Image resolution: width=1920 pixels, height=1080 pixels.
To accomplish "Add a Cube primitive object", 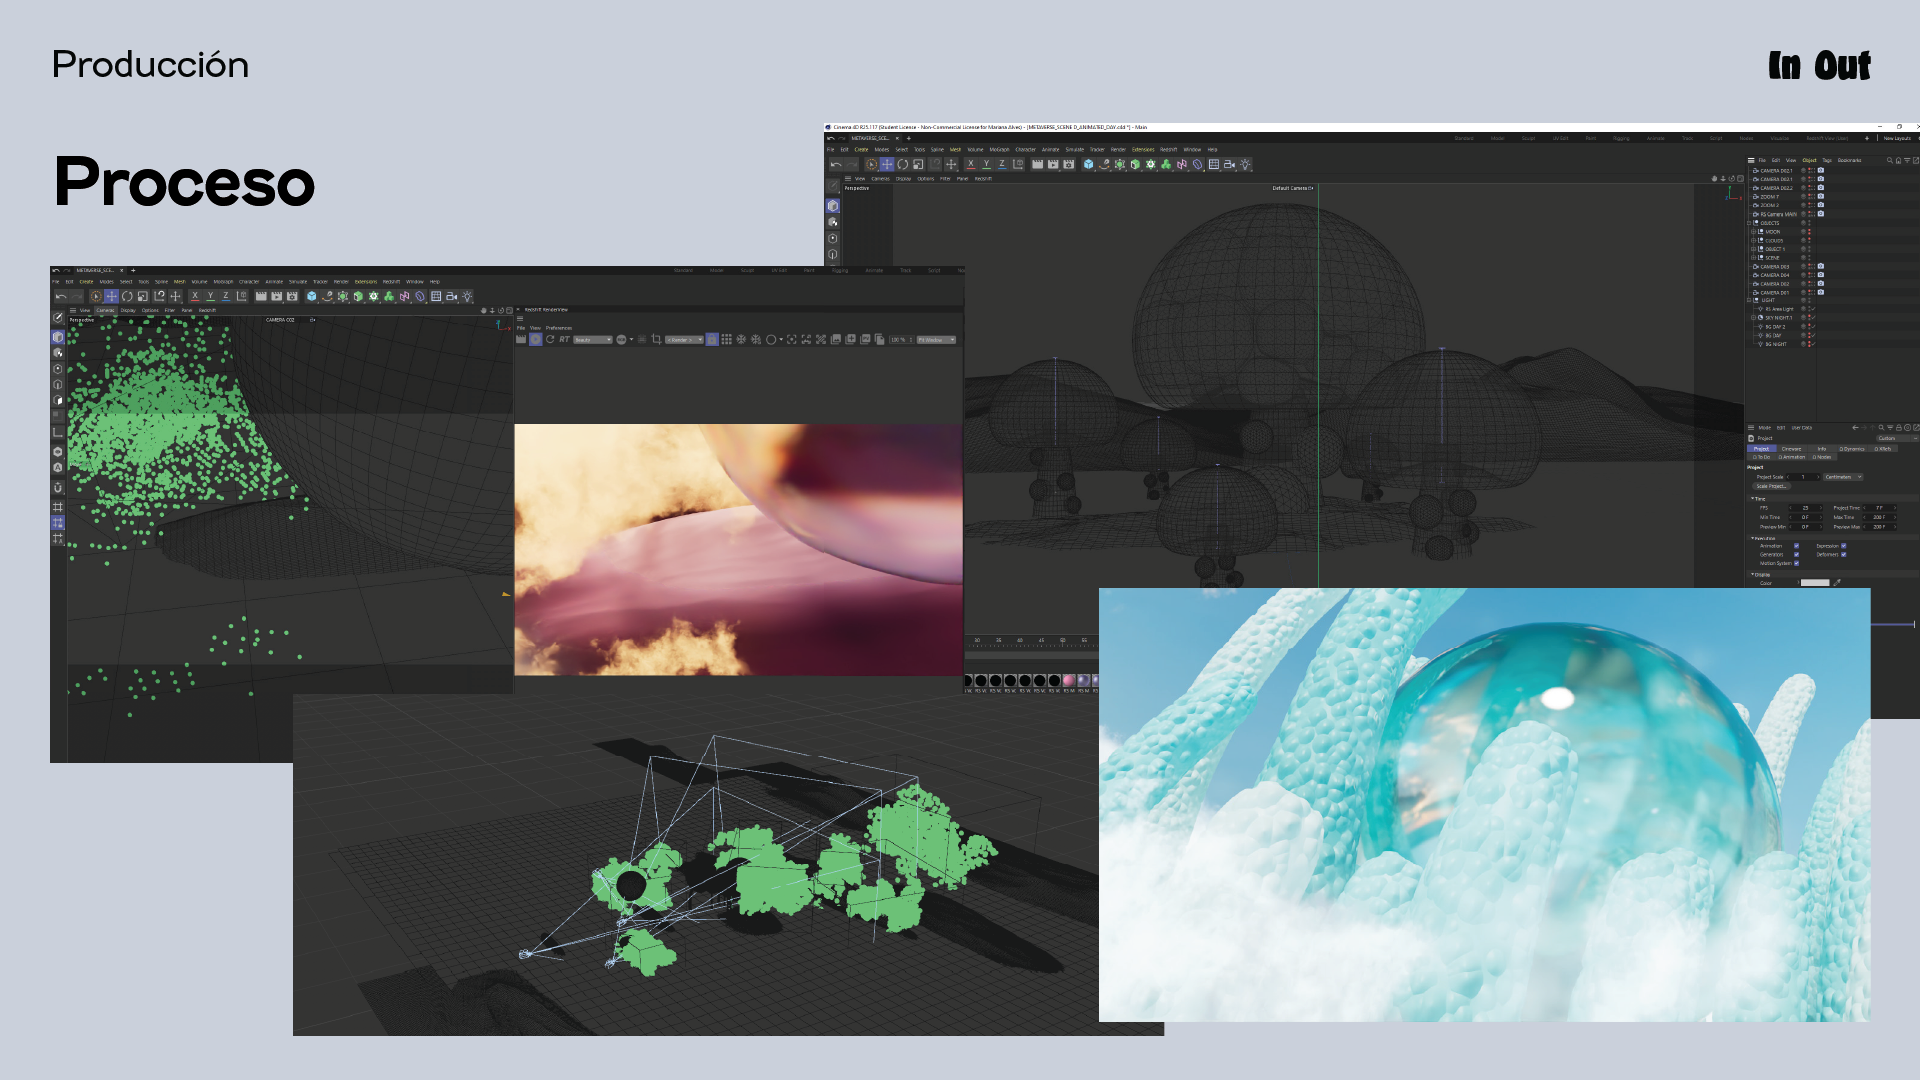I will [x=1088, y=165].
